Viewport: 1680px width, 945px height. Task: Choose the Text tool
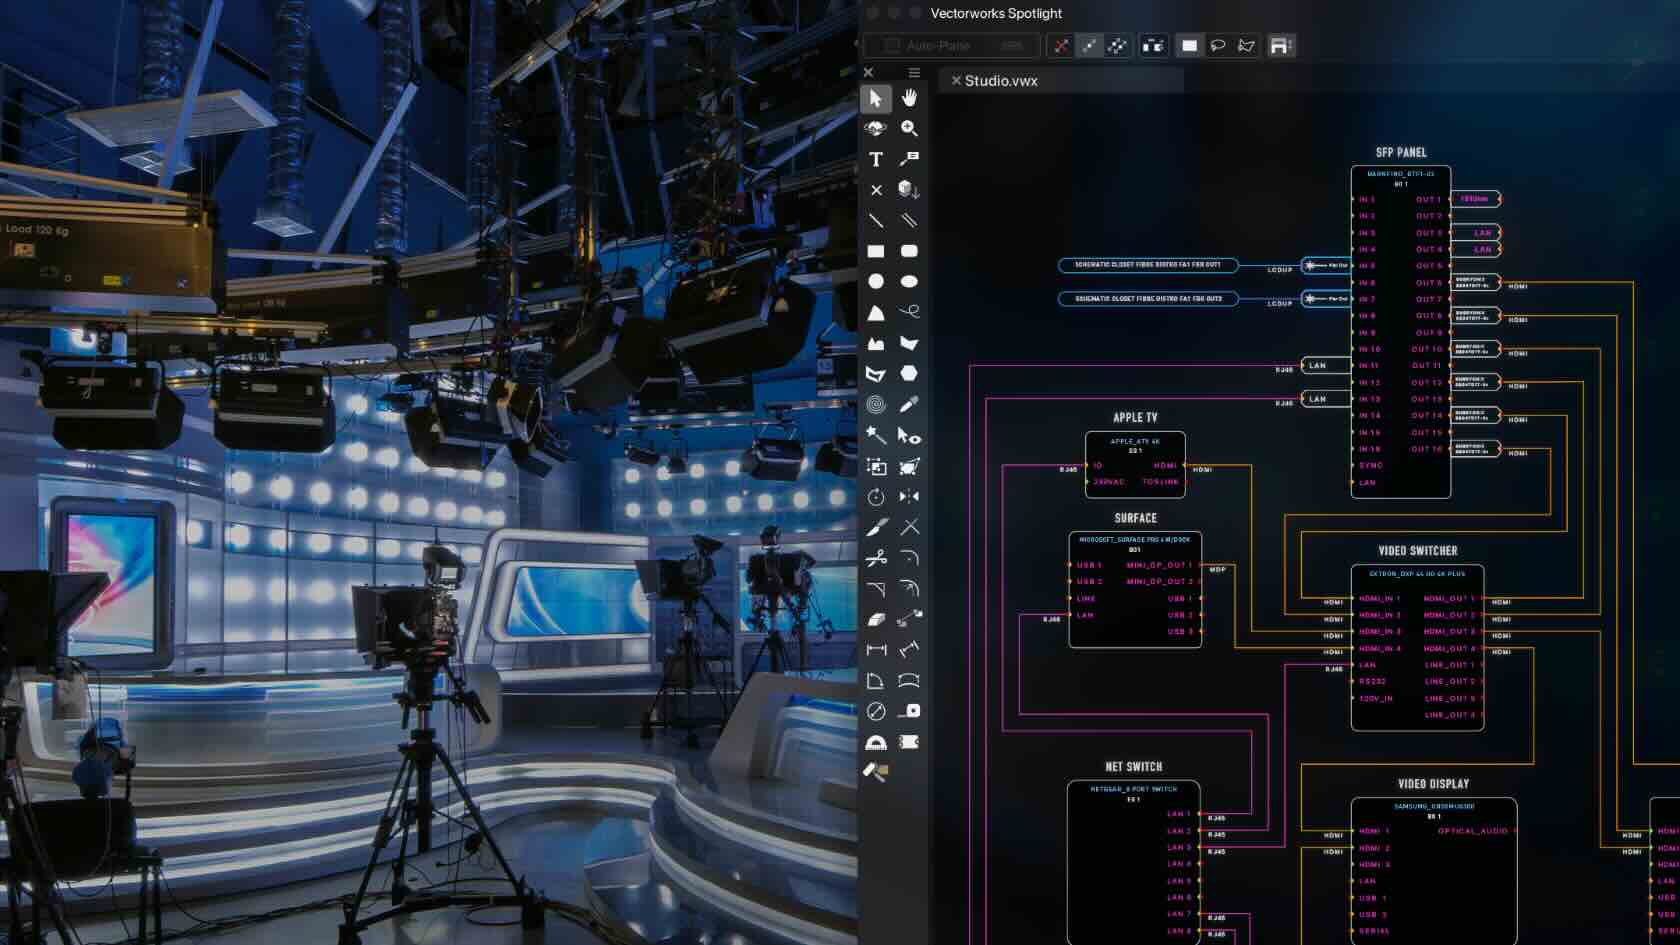875,160
